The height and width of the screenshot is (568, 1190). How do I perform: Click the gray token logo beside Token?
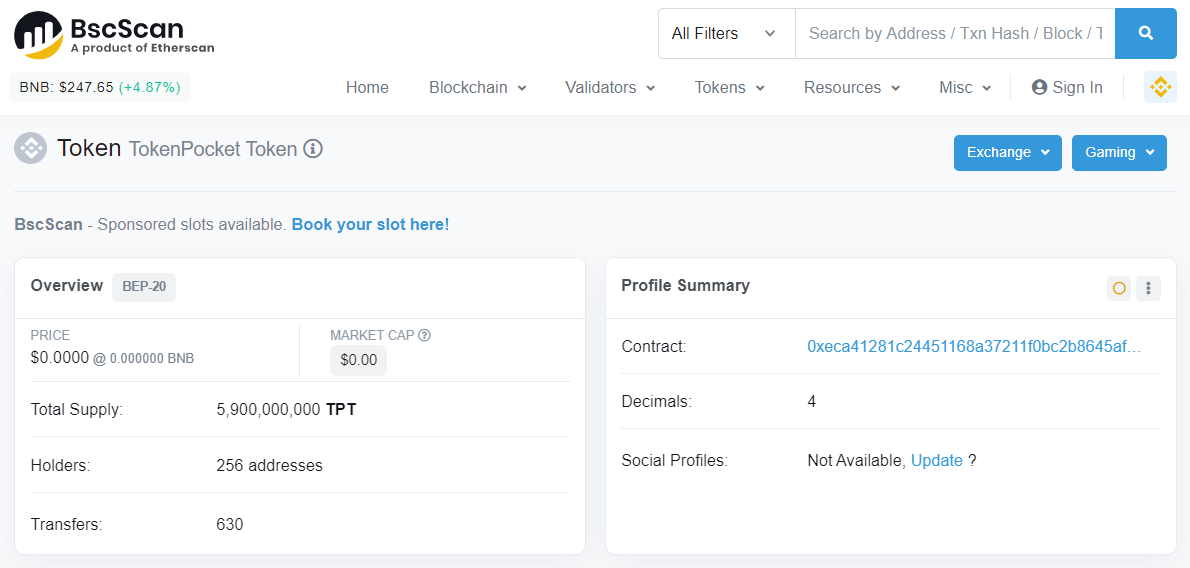click(31, 148)
